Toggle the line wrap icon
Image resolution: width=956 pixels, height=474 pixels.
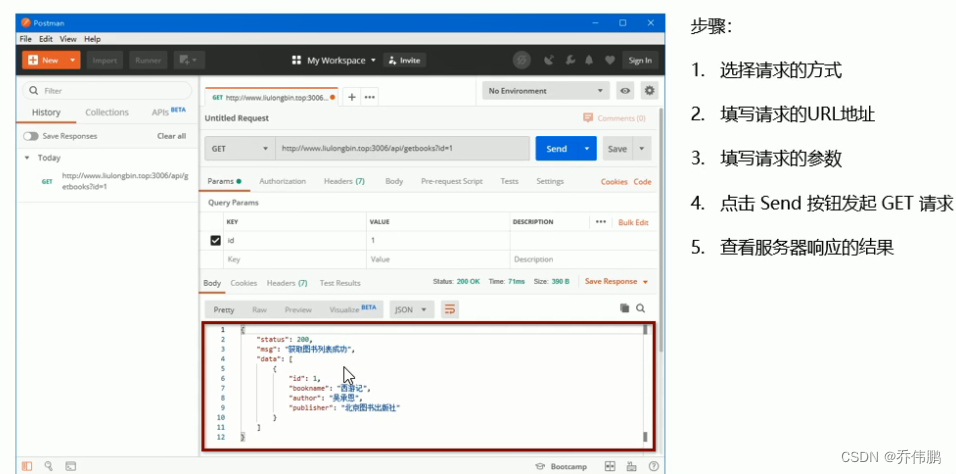tap(450, 310)
